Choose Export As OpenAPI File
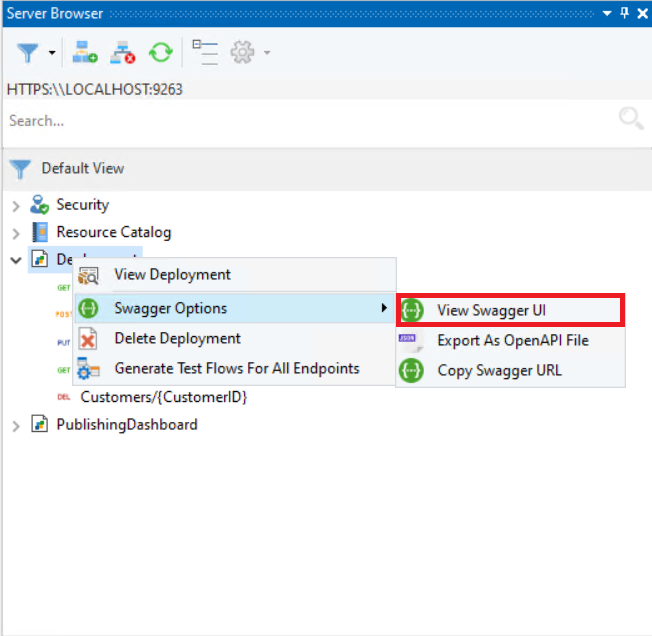The height and width of the screenshot is (636, 652). coord(512,340)
